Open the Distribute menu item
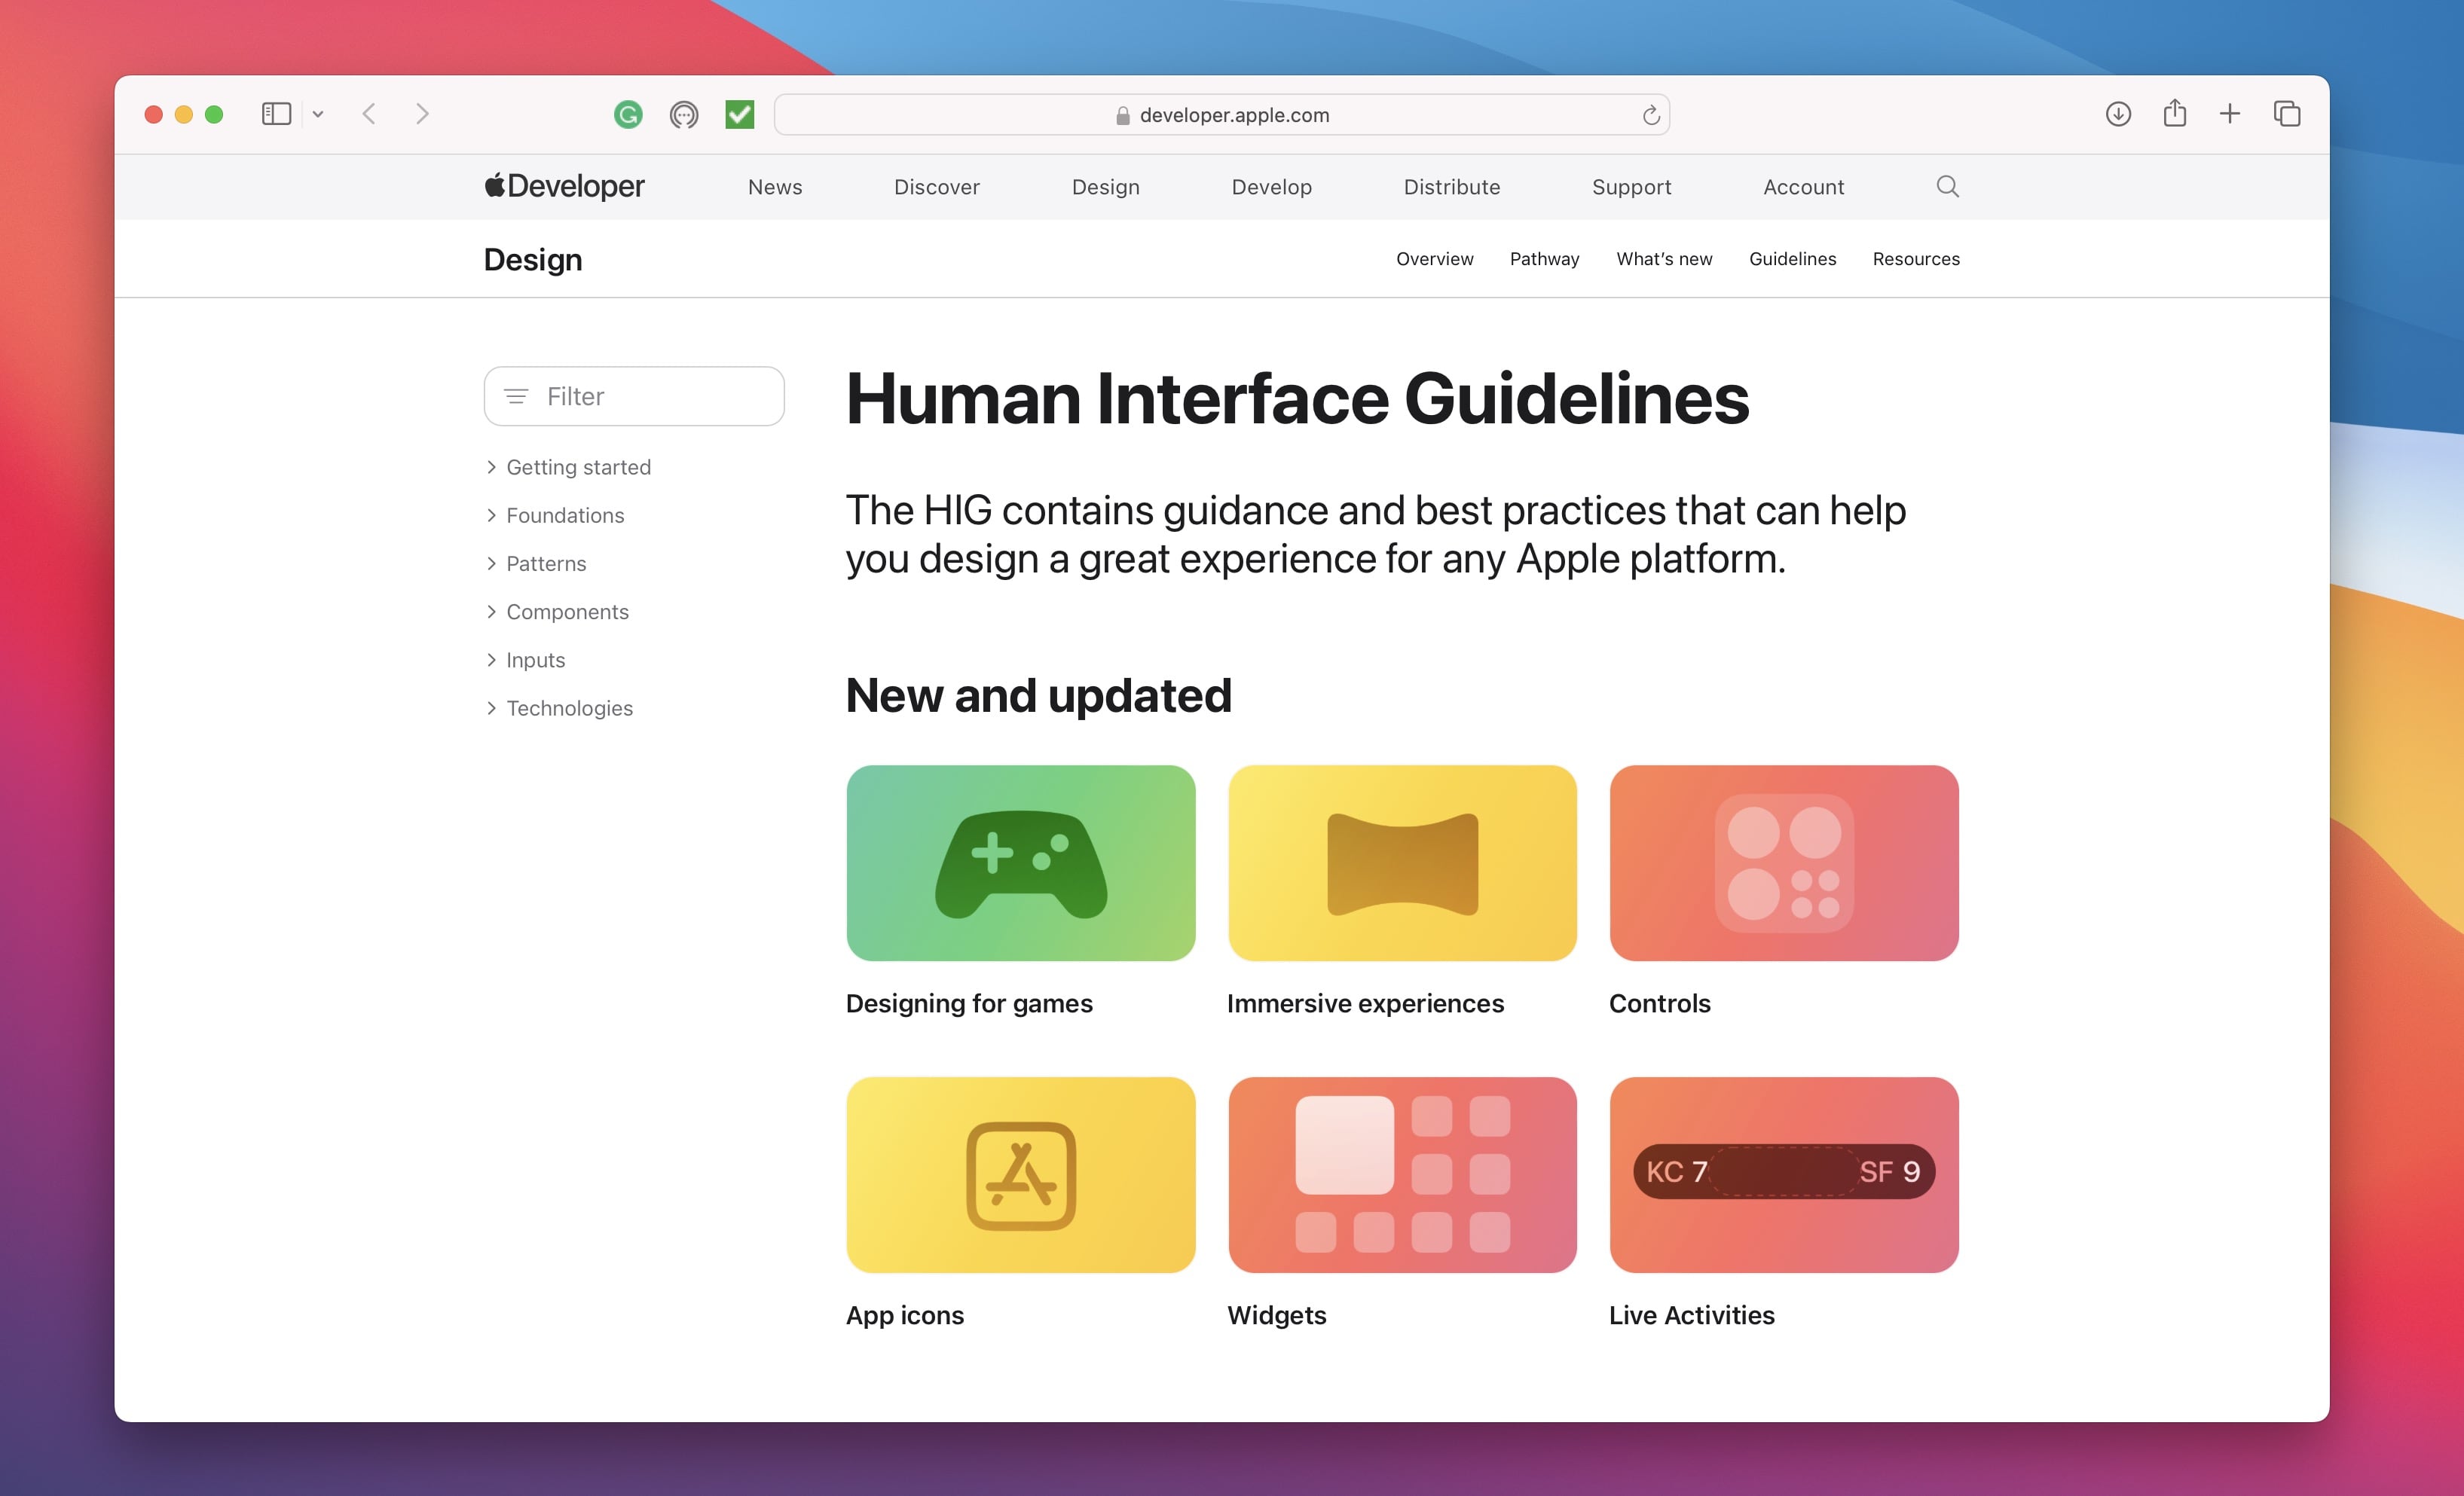 (x=1451, y=186)
